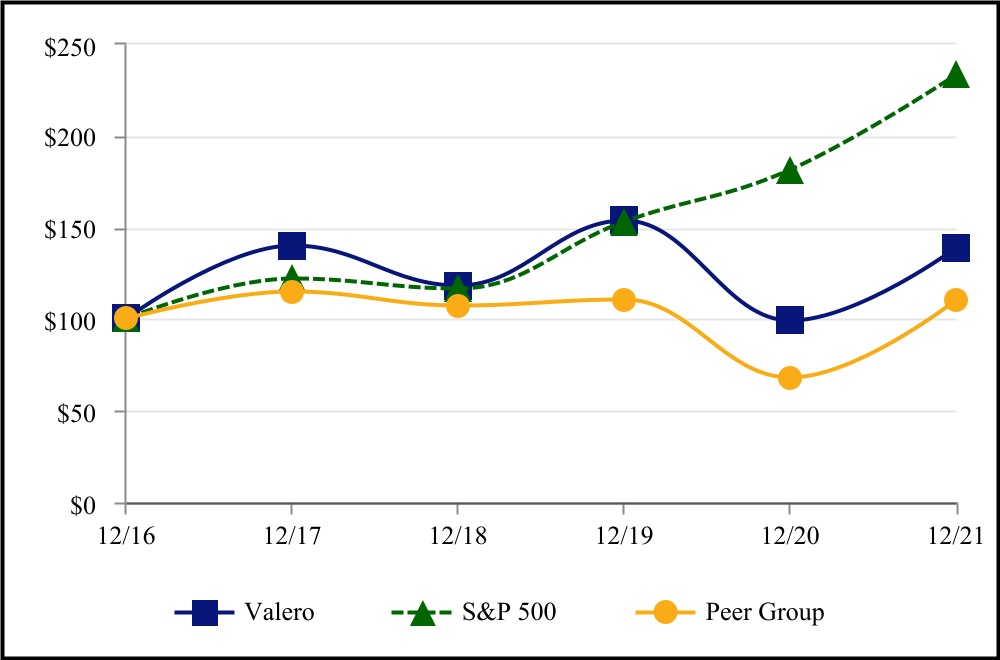This screenshot has width=1000, height=660.
Task: Select the Peer Group circle at 12/20
Action: pyautogui.click(x=790, y=378)
